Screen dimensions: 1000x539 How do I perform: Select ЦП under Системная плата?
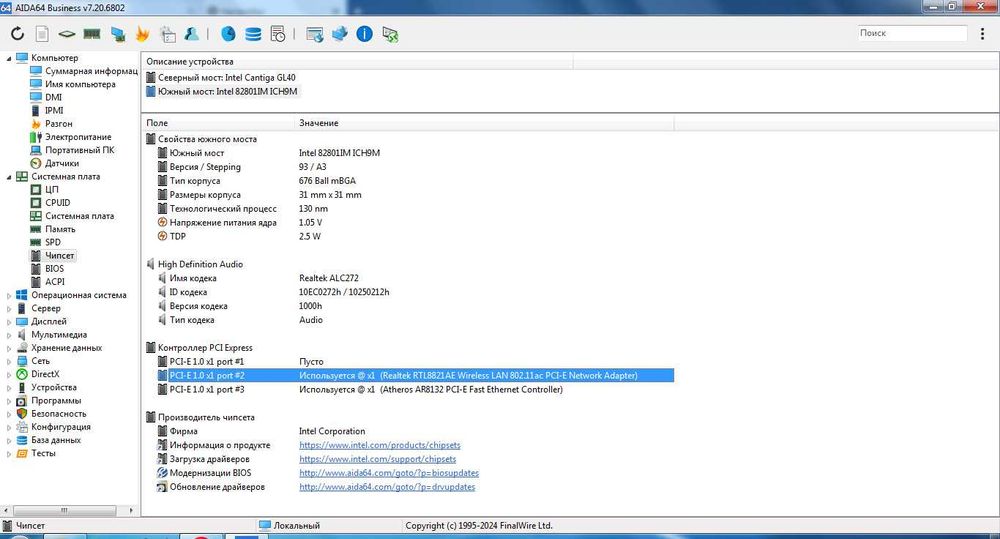pos(44,189)
